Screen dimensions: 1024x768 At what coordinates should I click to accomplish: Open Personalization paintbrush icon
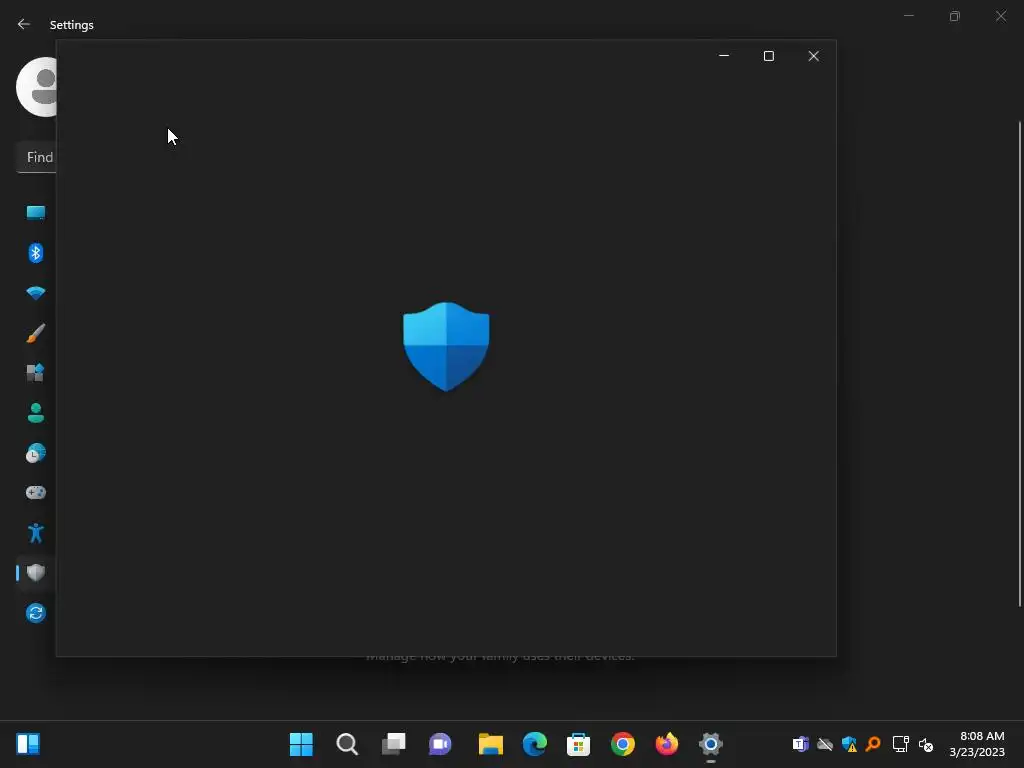point(36,333)
